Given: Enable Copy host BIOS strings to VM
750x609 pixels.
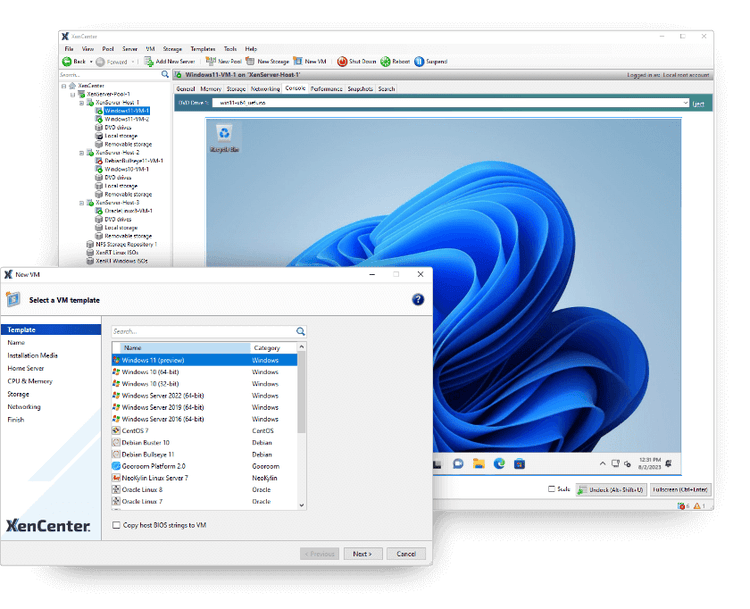Looking at the screenshot, I should tap(116, 525).
